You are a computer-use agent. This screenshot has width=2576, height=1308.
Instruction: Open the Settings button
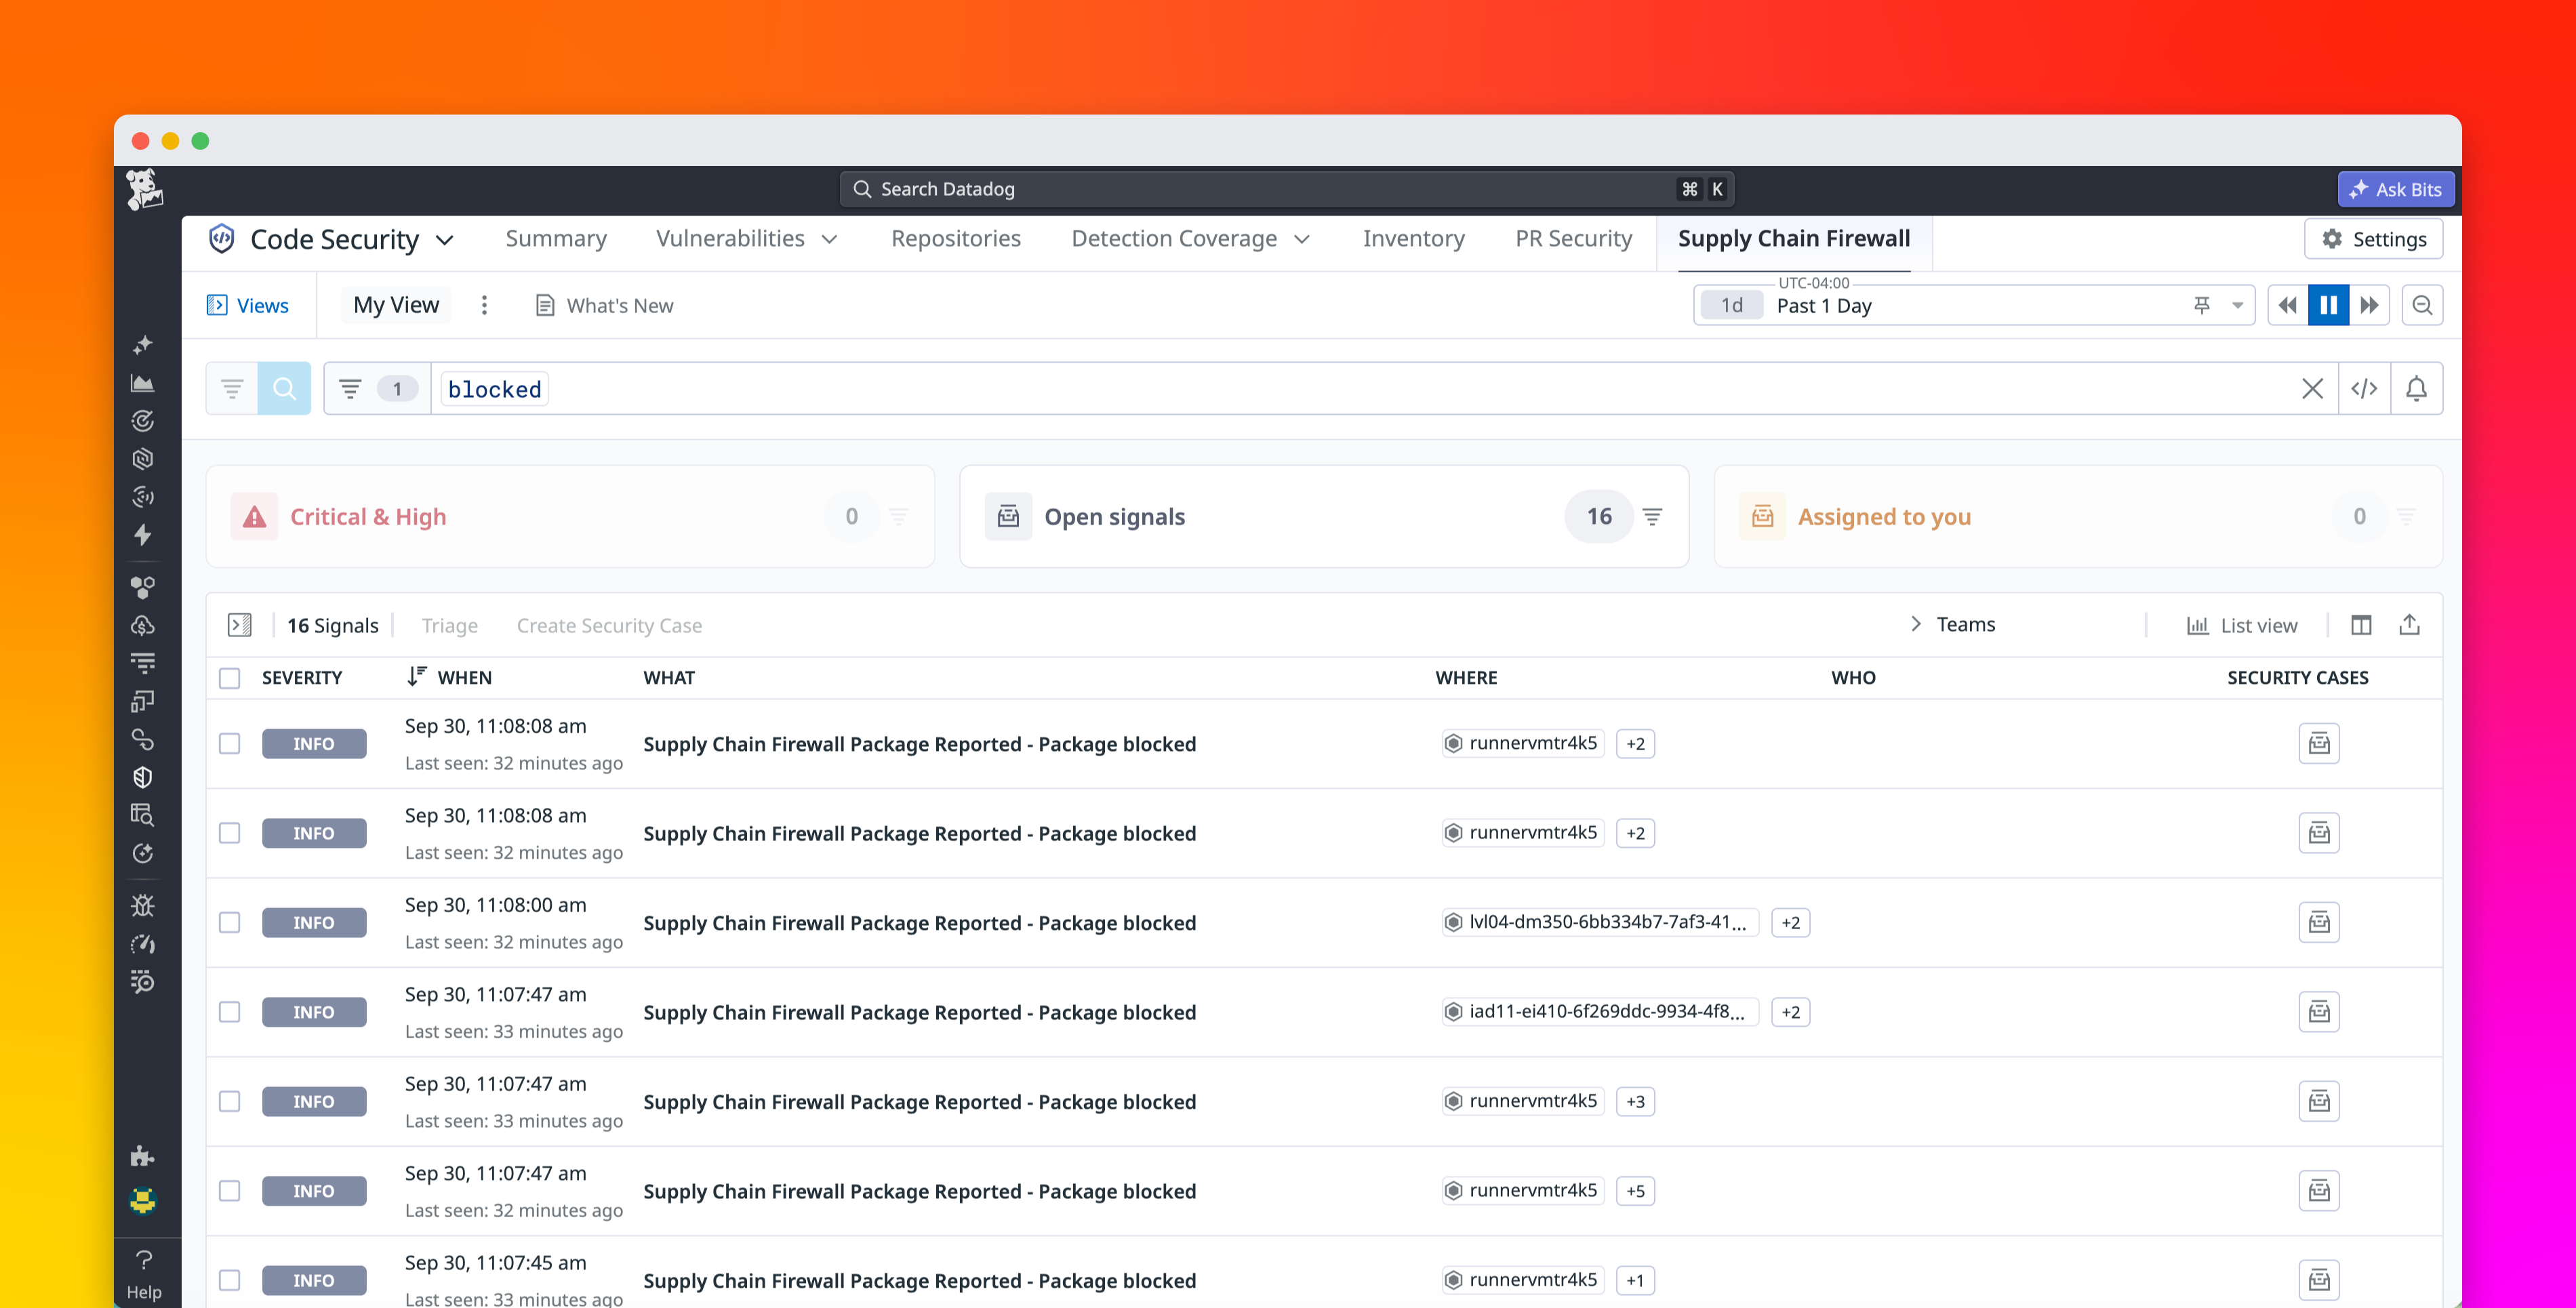[2373, 239]
